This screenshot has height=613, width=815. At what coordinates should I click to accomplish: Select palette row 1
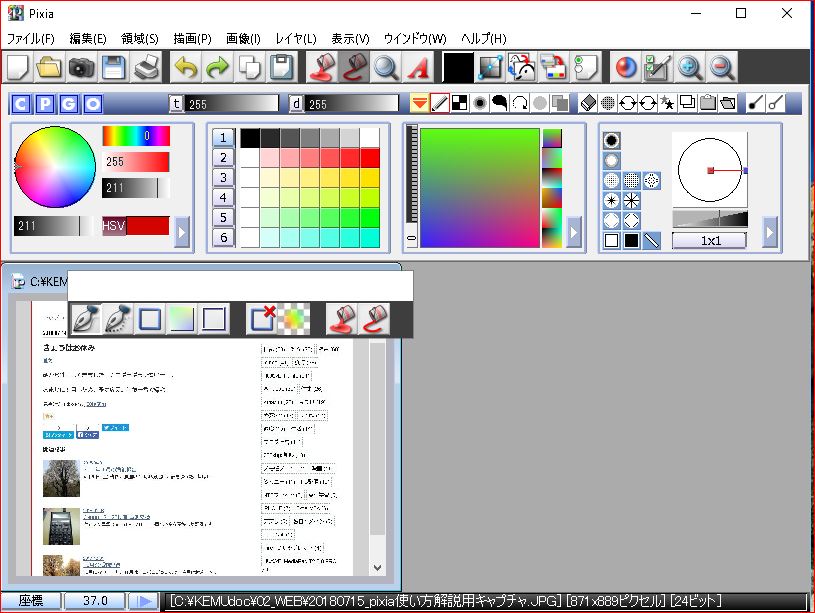pos(224,138)
